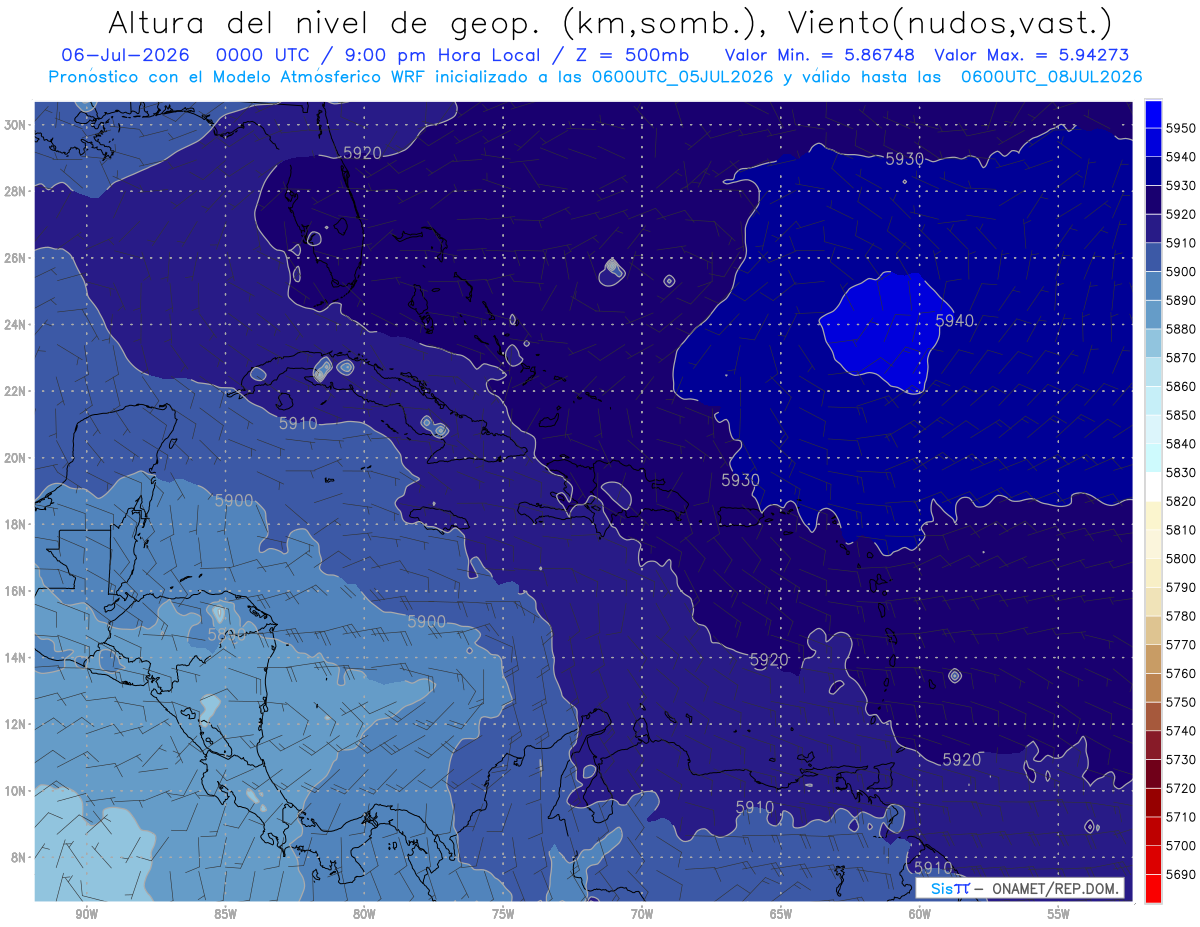This screenshot has height=927, width=1200.
Task: Click the 5950 value on the color scale
Action: click(1181, 128)
